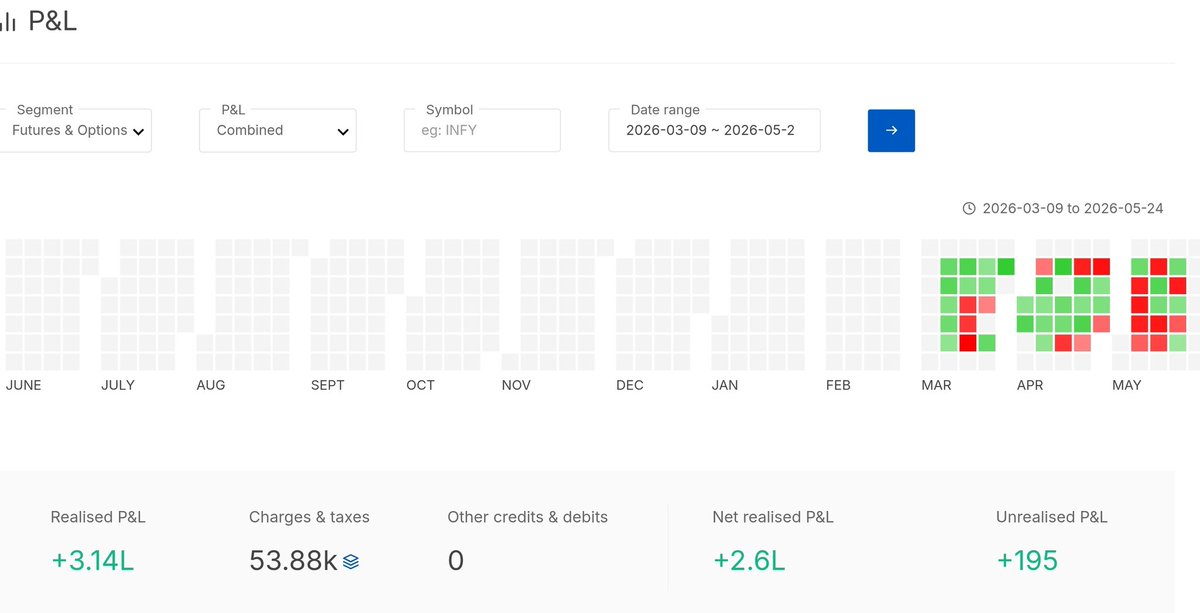Click the JUNE month label
This screenshot has height=613, width=1200.
coord(24,385)
